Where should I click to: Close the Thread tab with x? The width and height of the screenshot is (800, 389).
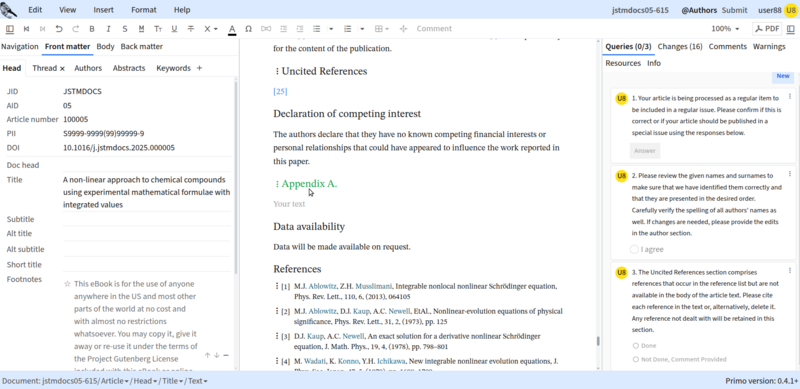click(x=62, y=68)
